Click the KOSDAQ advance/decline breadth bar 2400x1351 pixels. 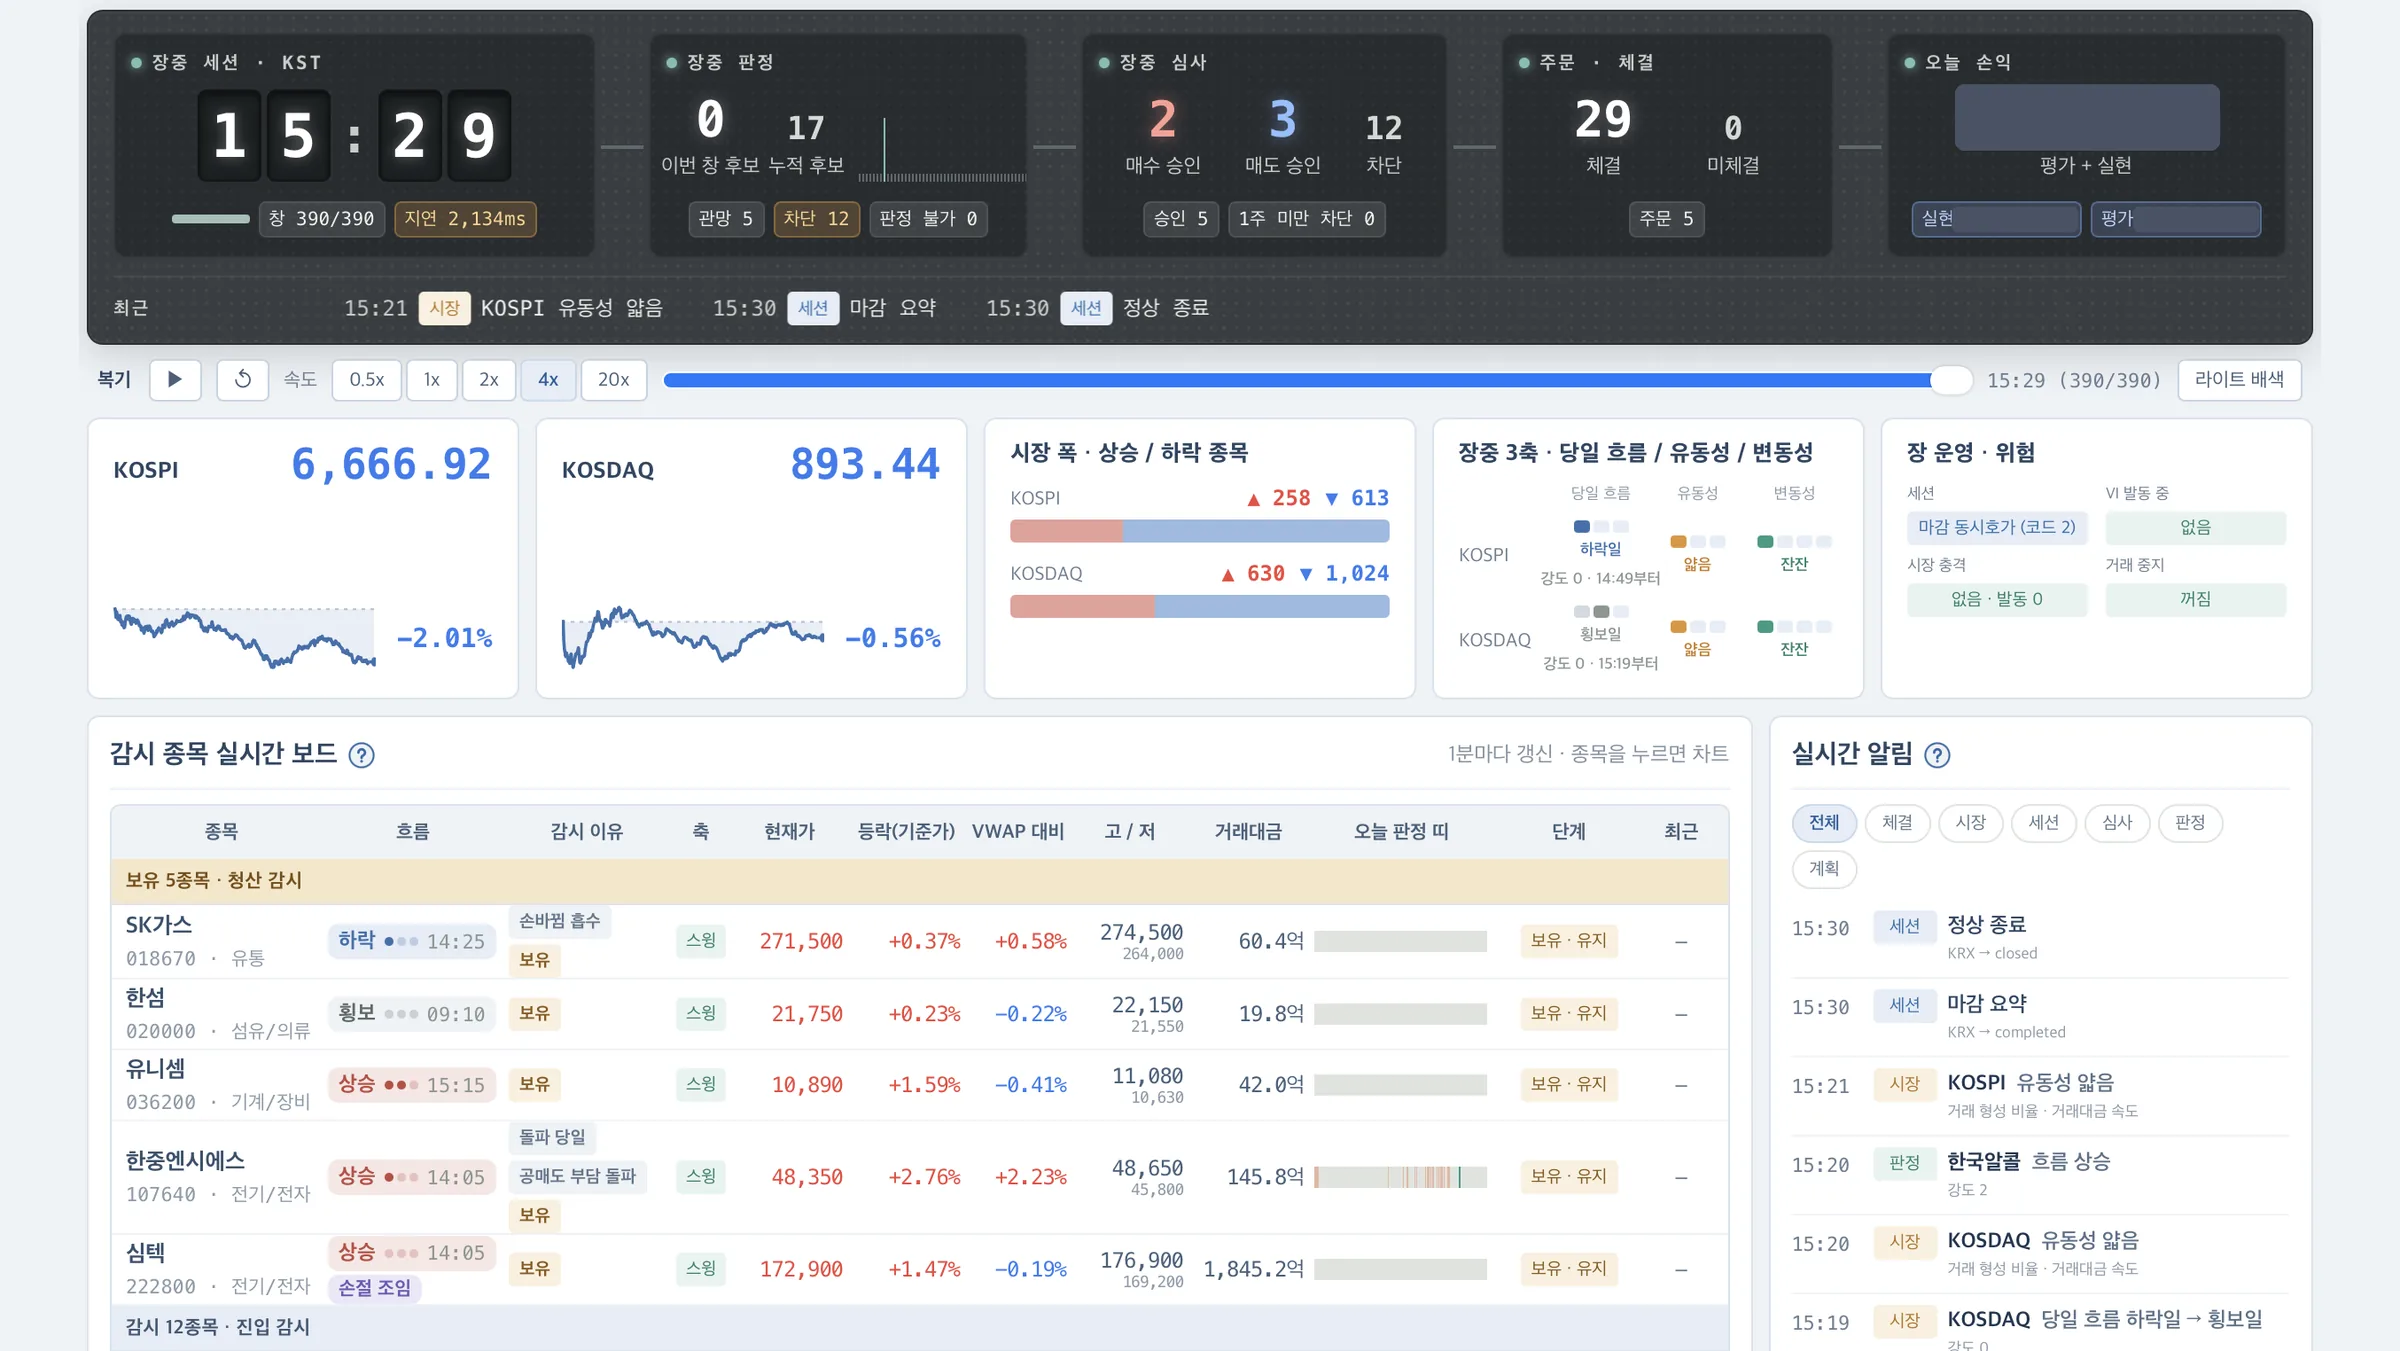point(1199,606)
